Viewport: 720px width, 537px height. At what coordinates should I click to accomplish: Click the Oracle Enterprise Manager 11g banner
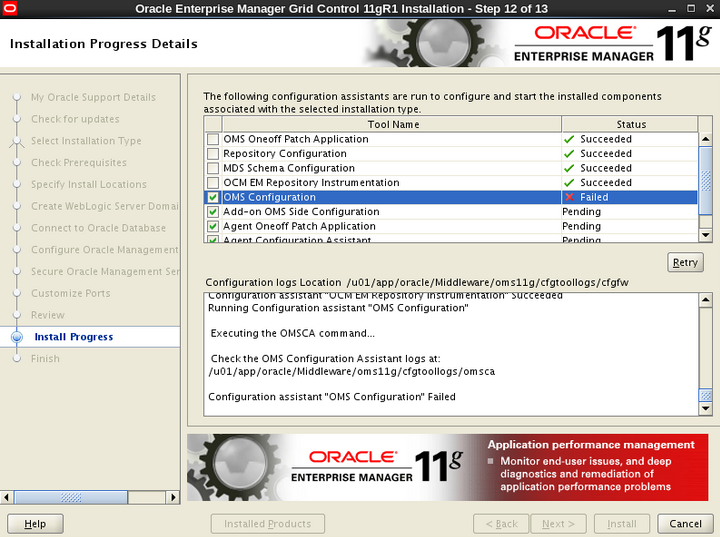point(448,468)
